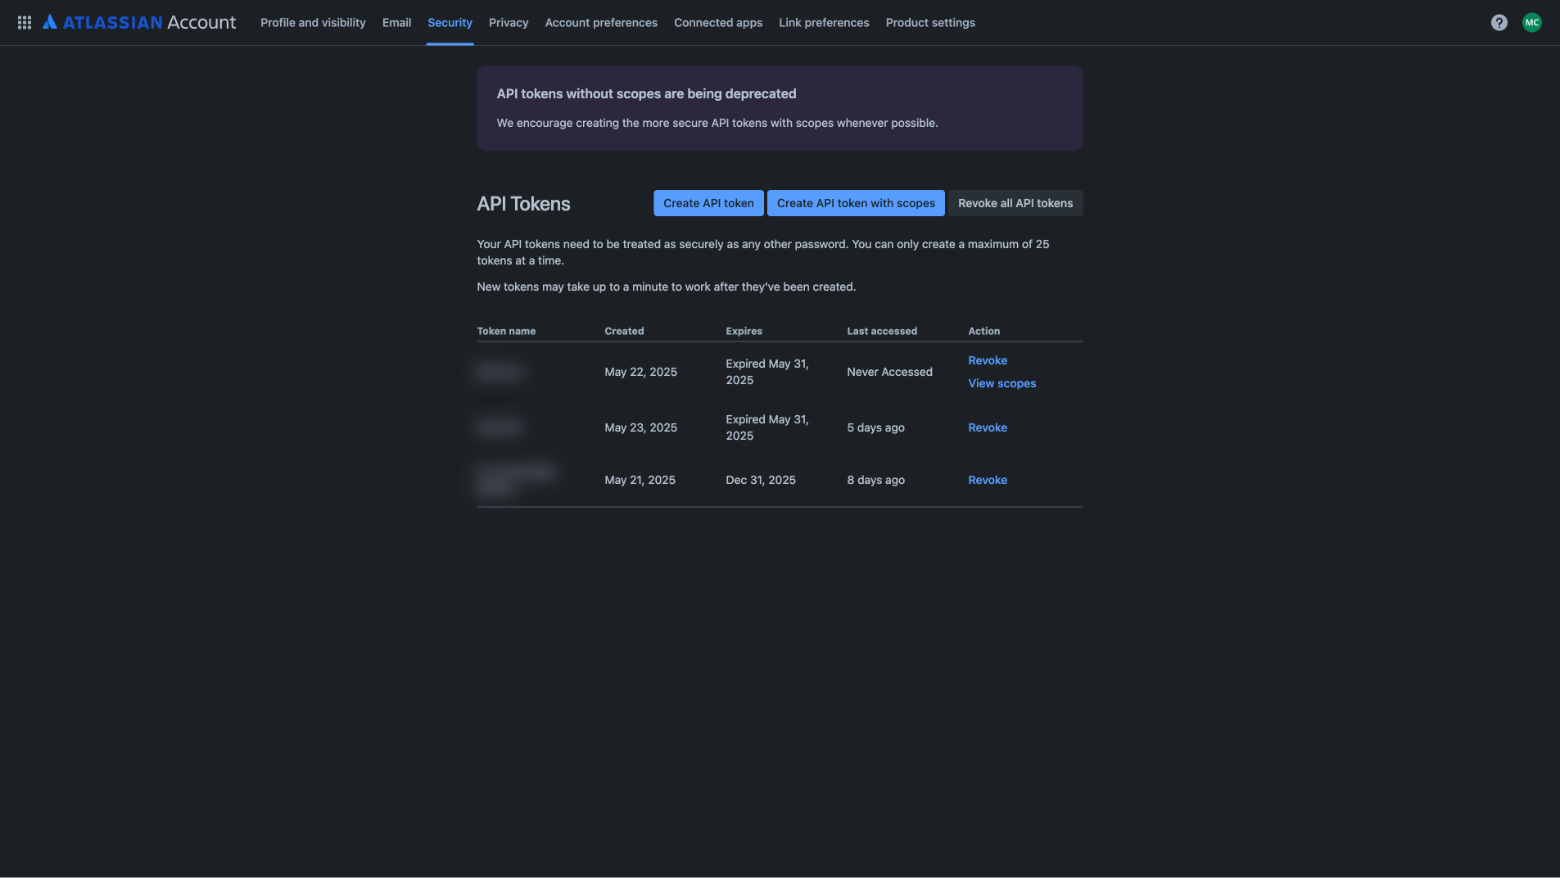Navigate to Account preferences tab
1560x878 pixels.
click(x=601, y=22)
